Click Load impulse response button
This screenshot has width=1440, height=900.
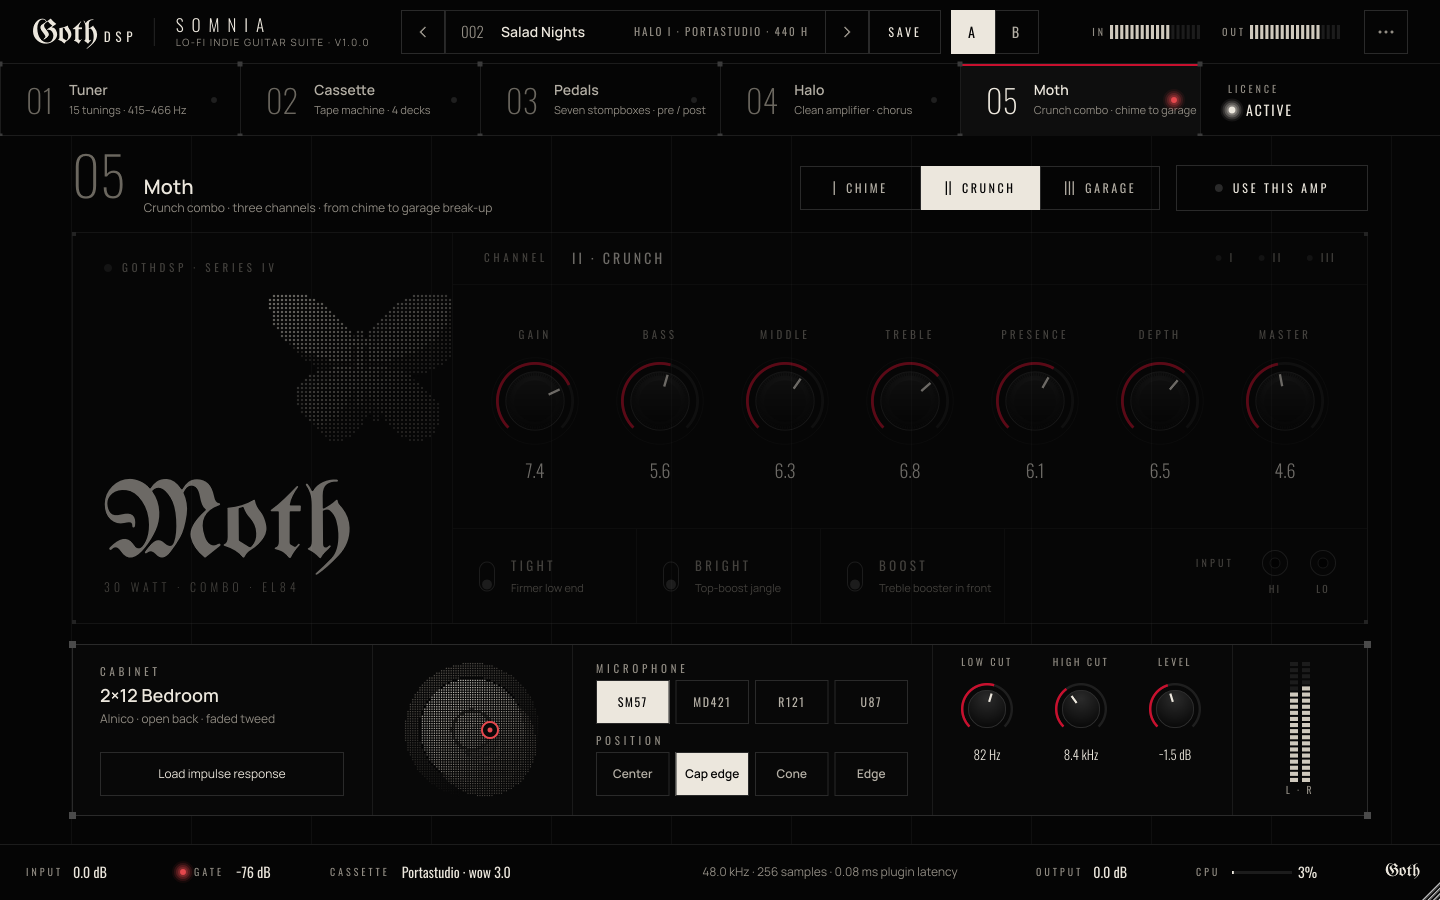[x=222, y=774]
